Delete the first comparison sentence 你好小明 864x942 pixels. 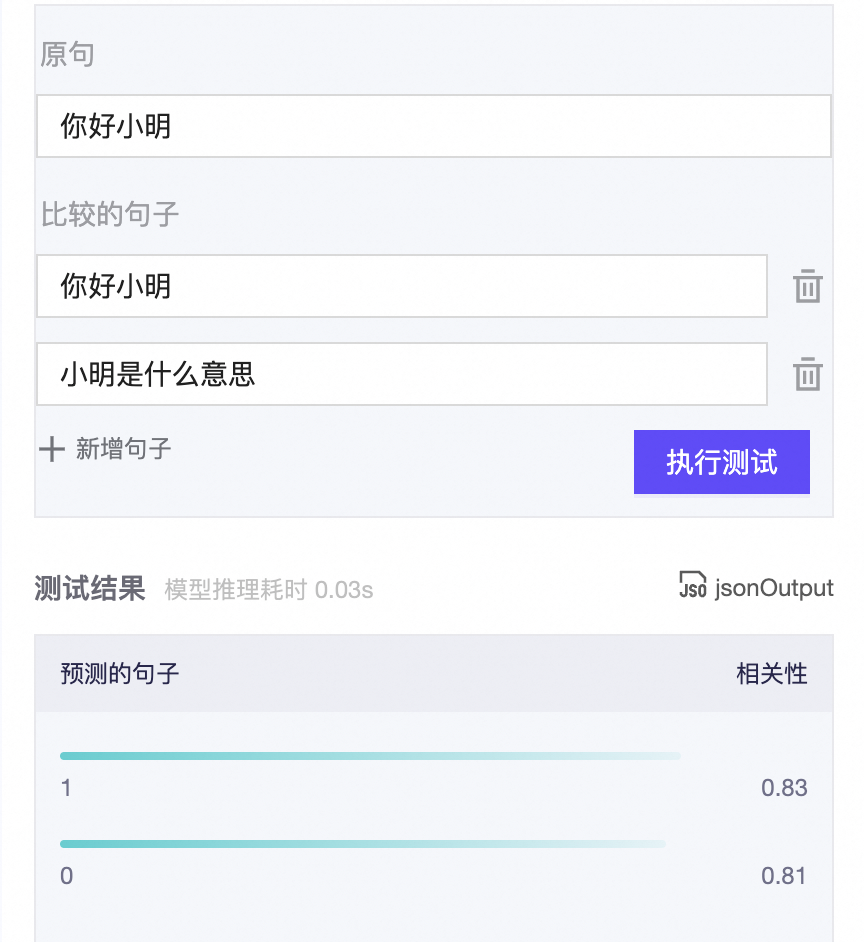point(807,286)
